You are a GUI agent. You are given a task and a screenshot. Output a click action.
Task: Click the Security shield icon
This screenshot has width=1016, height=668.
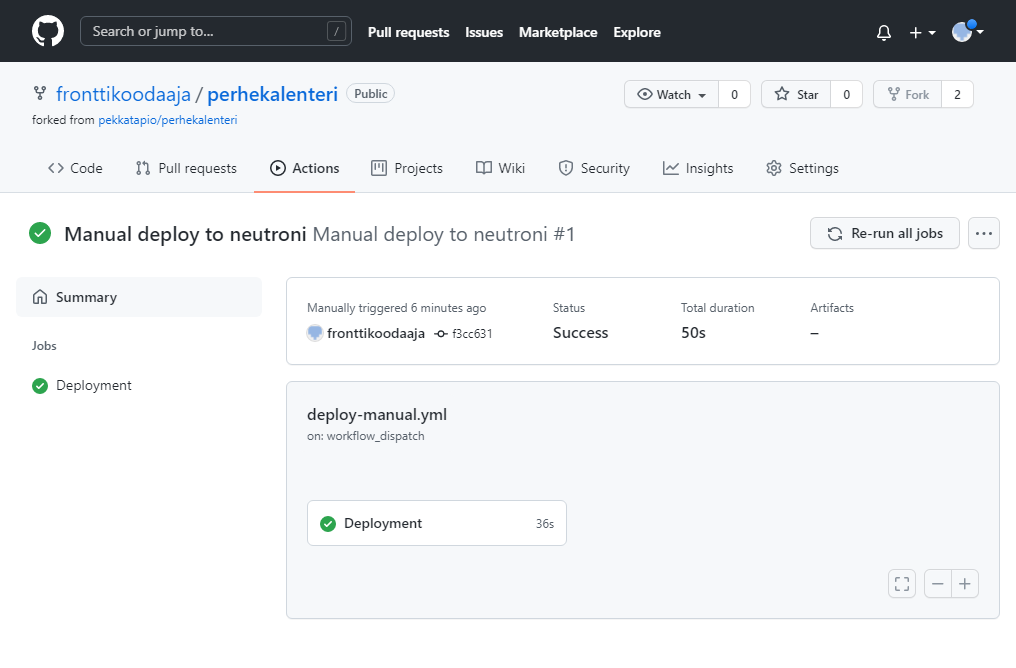pyautogui.click(x=566, y=168)
